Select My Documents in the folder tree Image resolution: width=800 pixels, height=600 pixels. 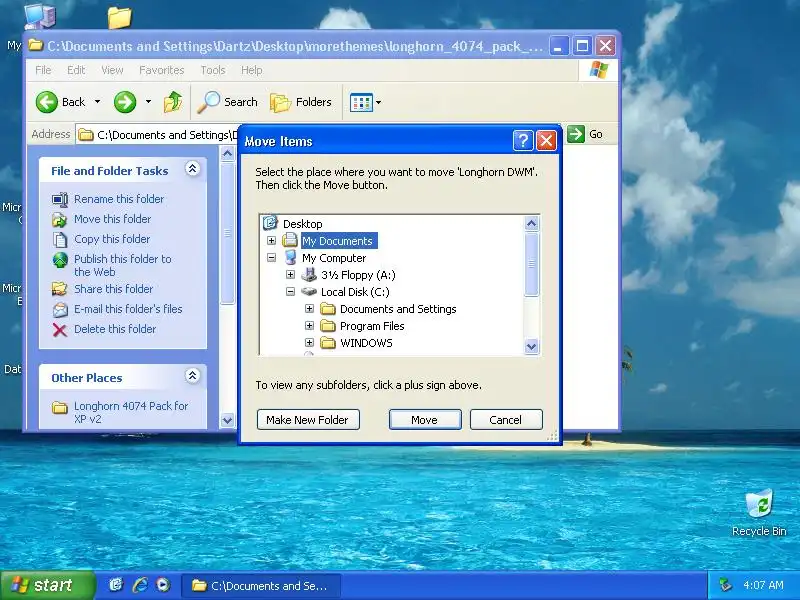click(337, 241)
